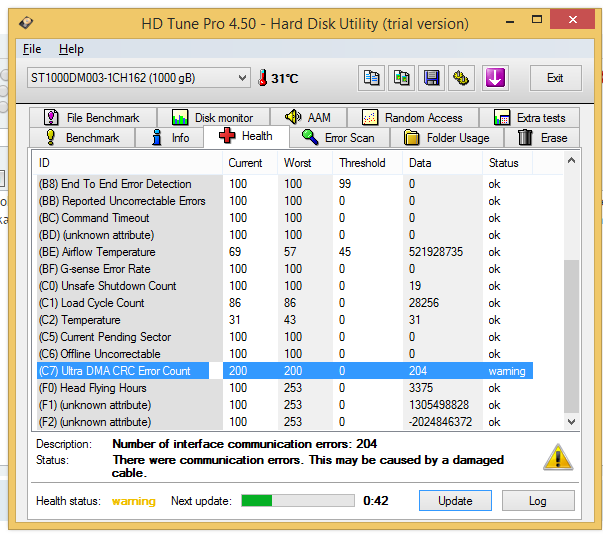The width and height of the screenshot is (603, 537).
Task: Select the (BD) unknown attribute row
Action: tap(285, 235)
